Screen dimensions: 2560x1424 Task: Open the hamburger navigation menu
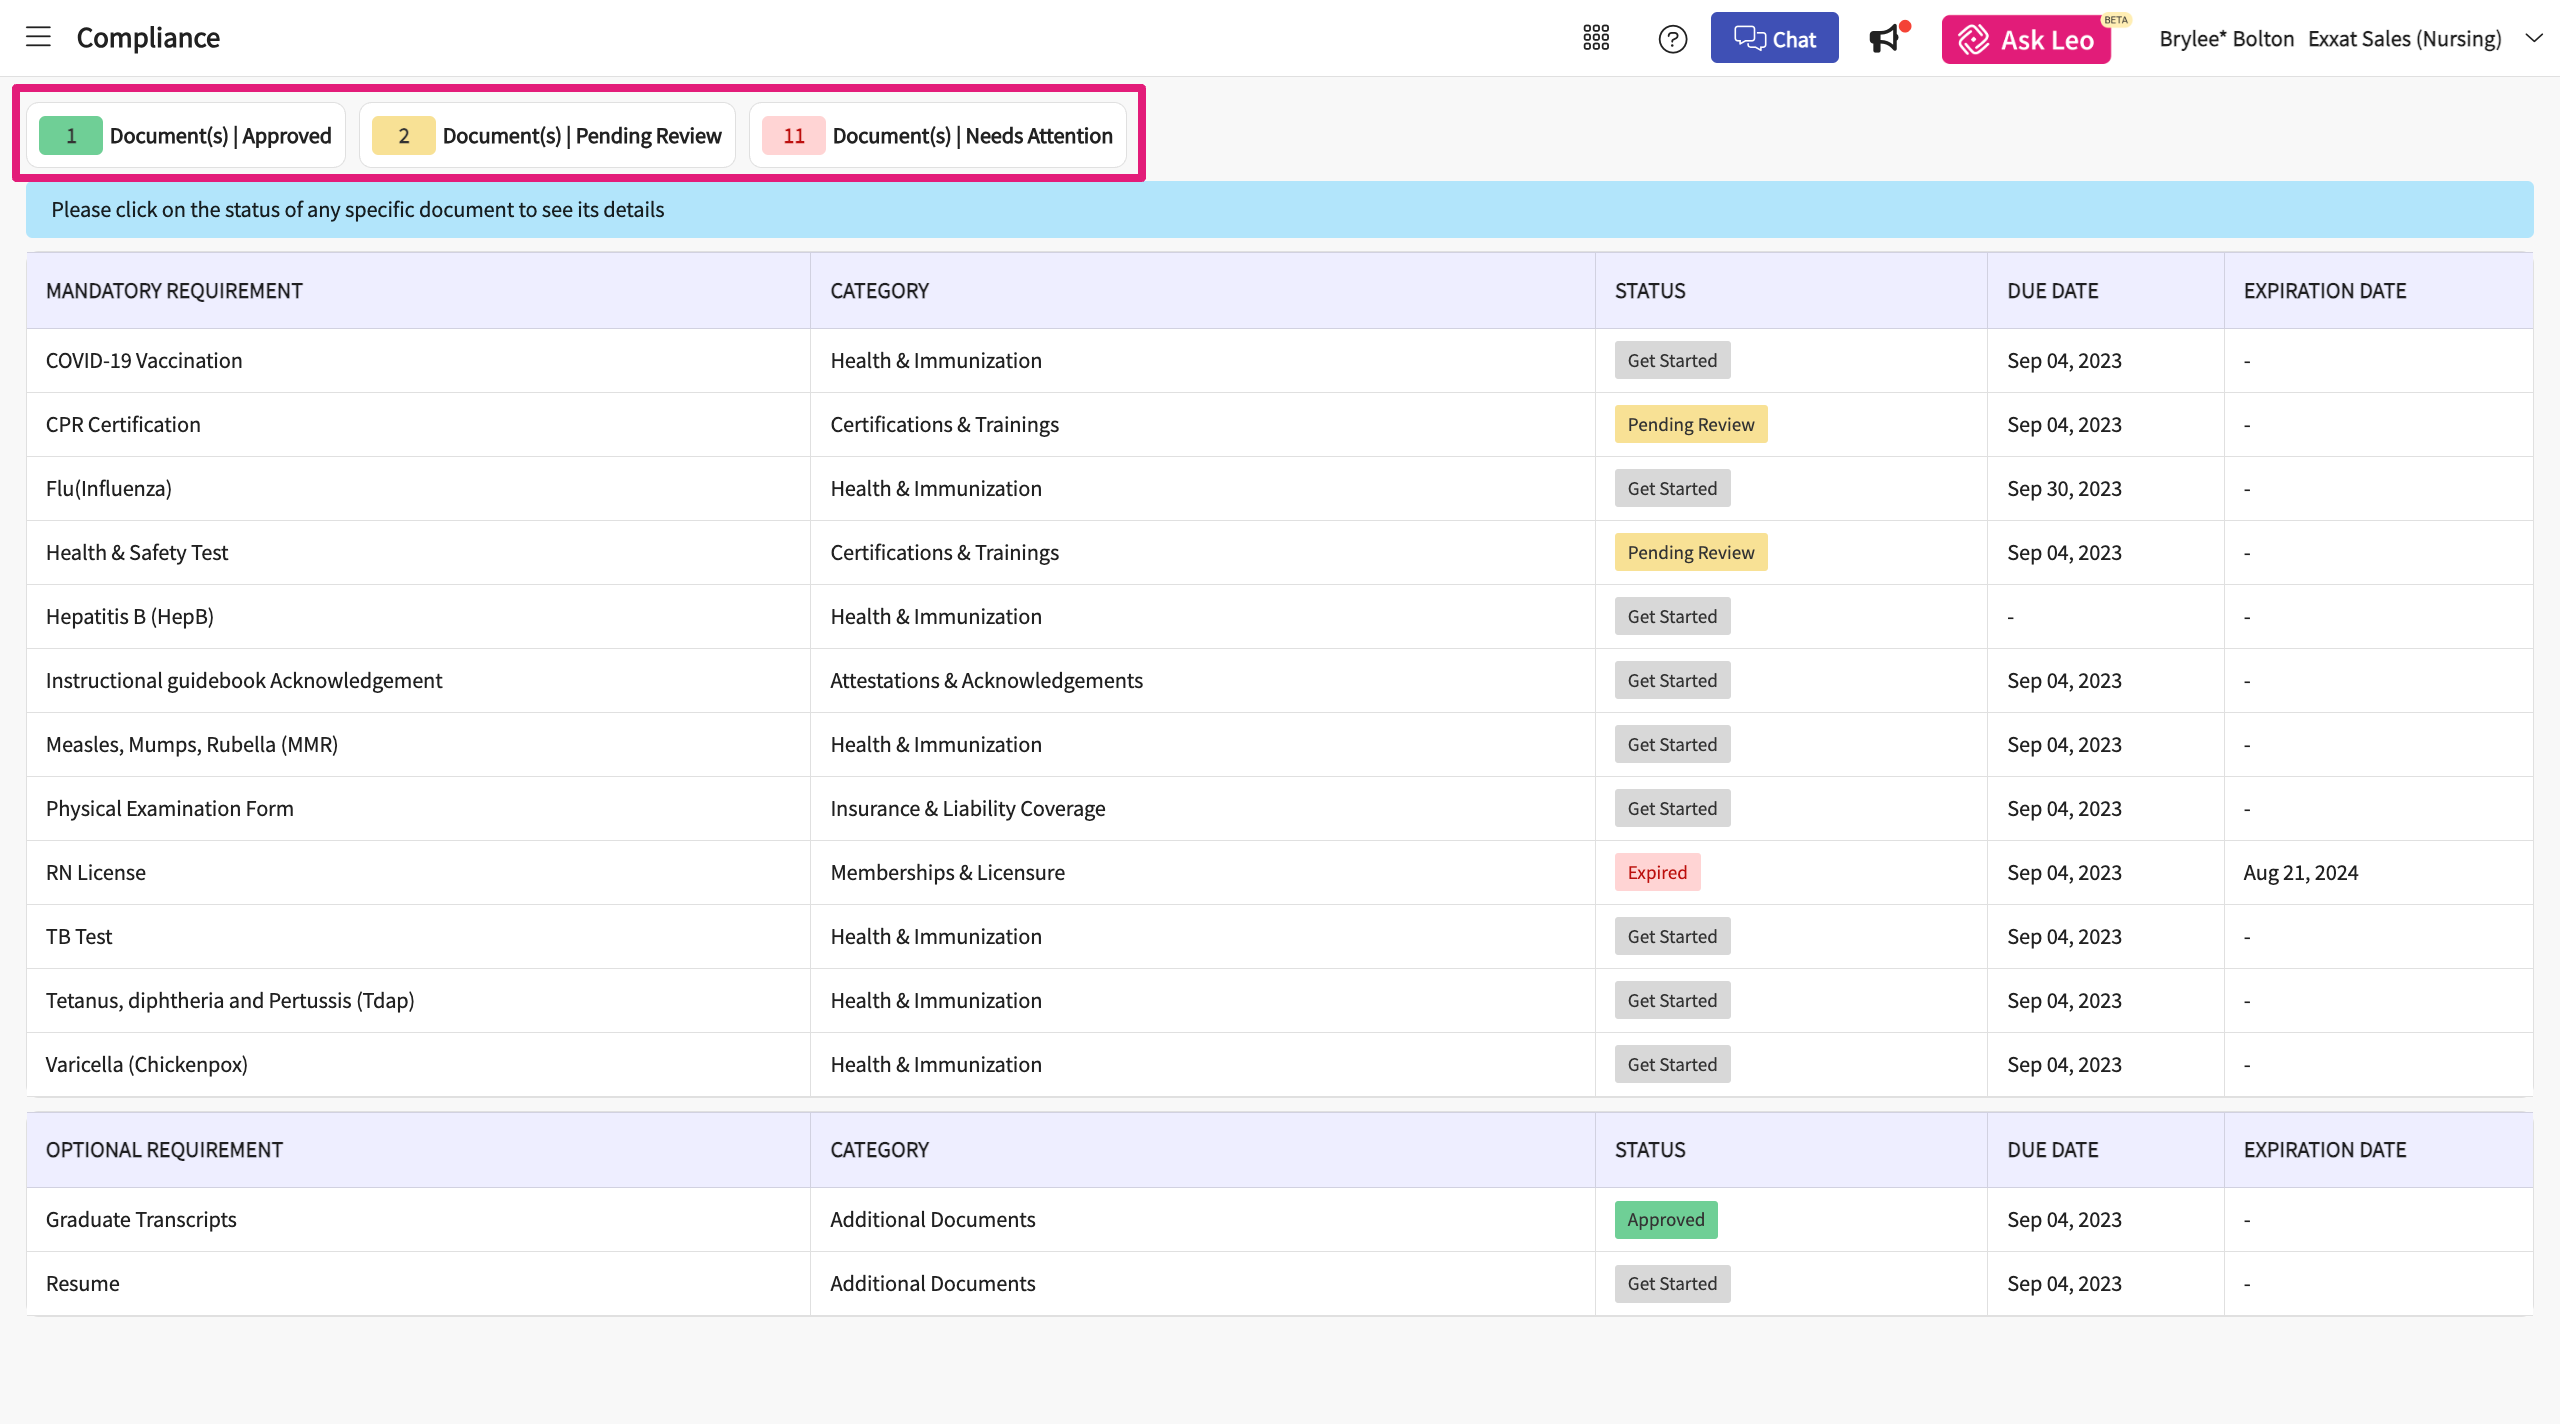click(x=38, y=38)
